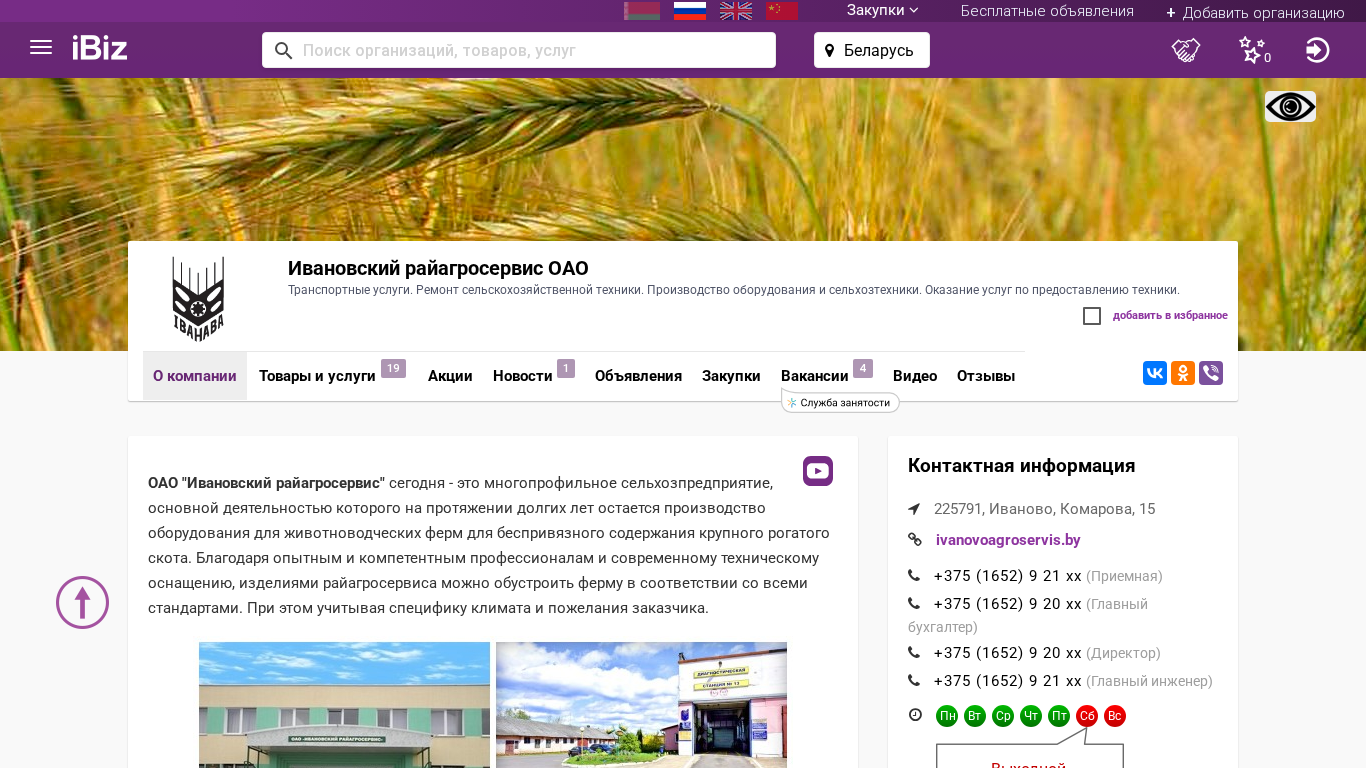Screen dimensions: 1366x768
Task: Click the login arrow icon
Action: 1318,50
